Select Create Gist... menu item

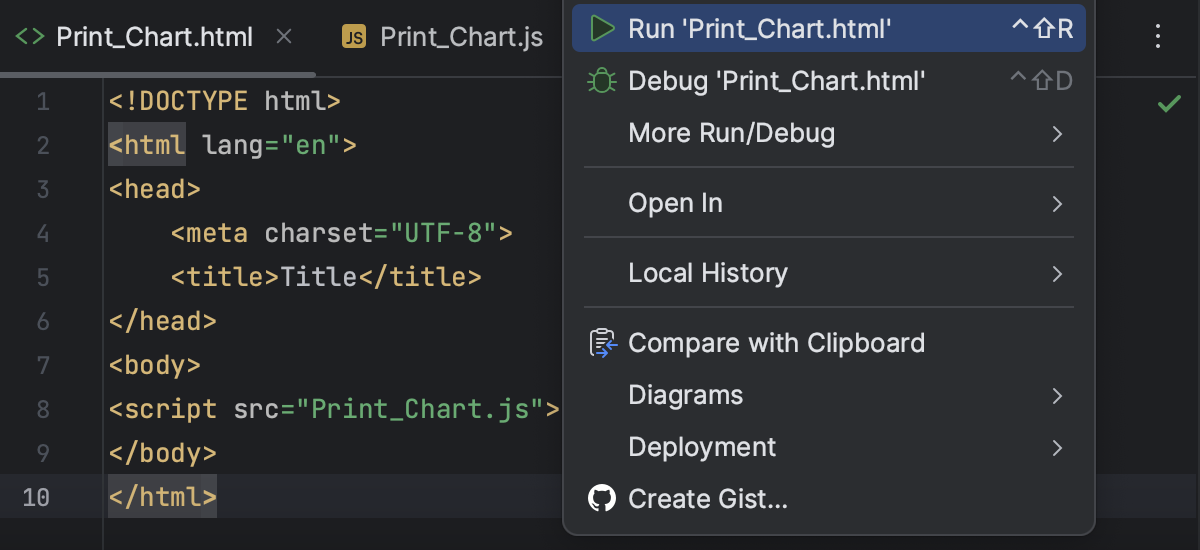708,498
